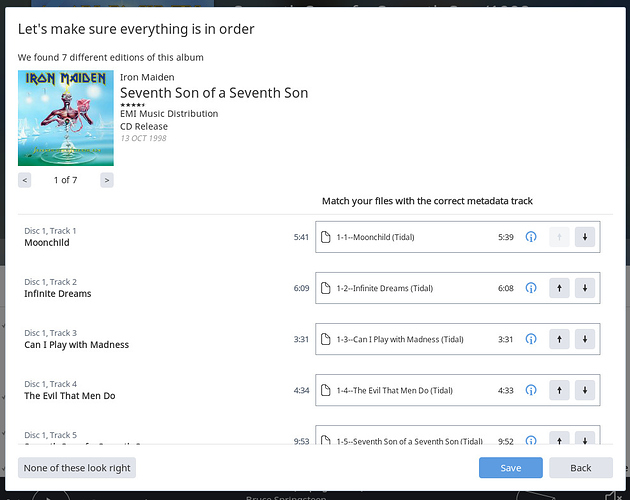Click the '13 OCT 1998' release date

coord(143,138)
